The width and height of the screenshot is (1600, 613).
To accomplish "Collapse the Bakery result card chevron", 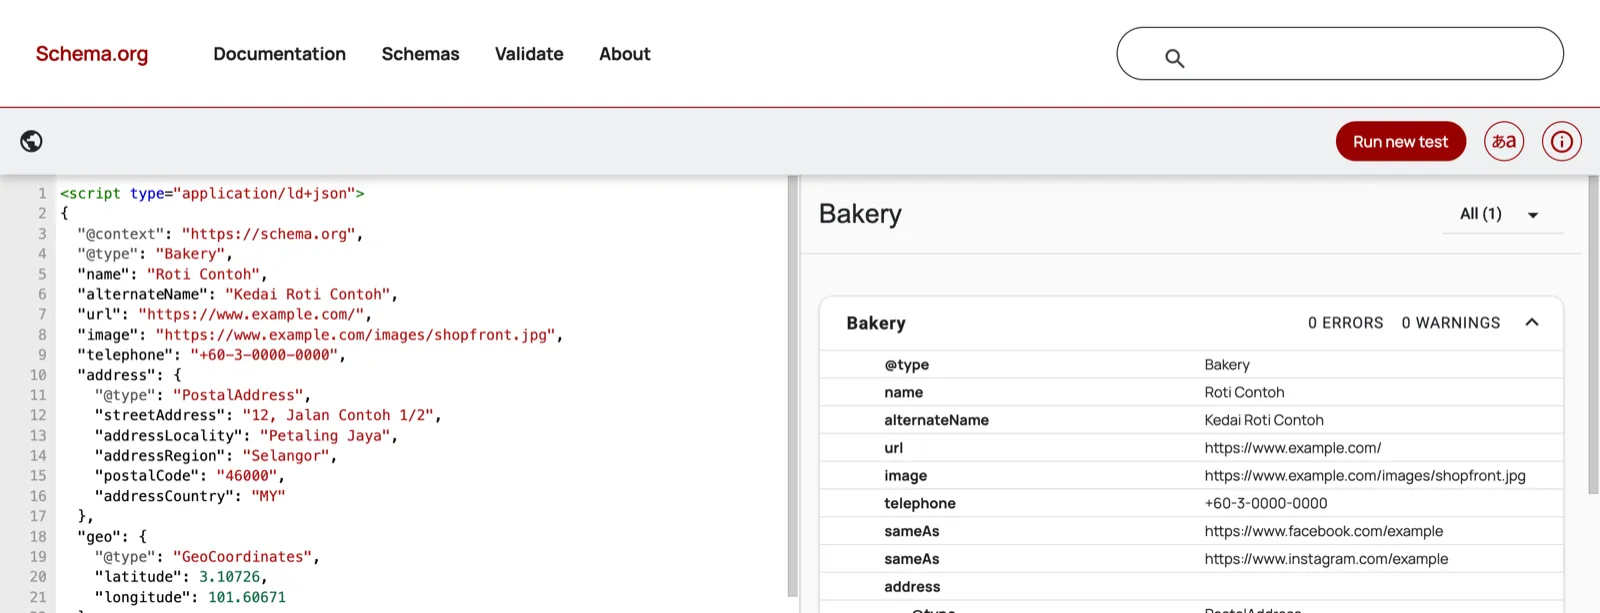I will (x=1532, y=322).
